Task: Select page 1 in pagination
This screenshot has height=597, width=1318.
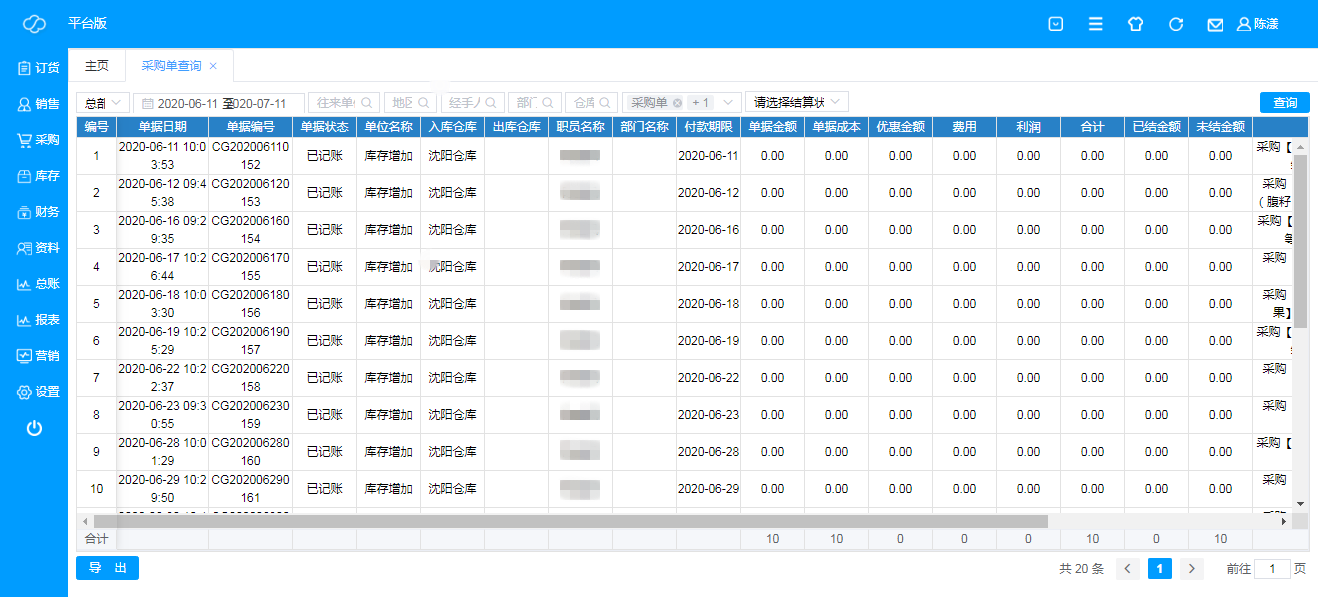Action: click(1160, 569)
